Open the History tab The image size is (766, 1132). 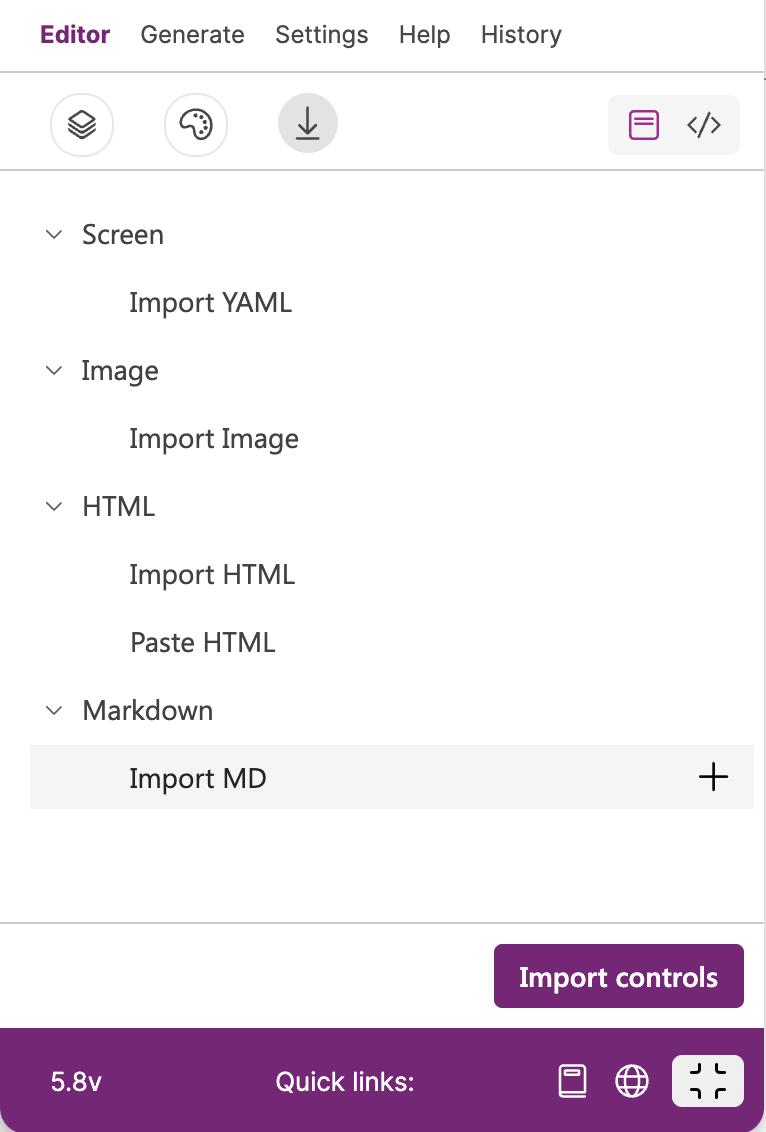pyautogui.click(x=521, y=35)
